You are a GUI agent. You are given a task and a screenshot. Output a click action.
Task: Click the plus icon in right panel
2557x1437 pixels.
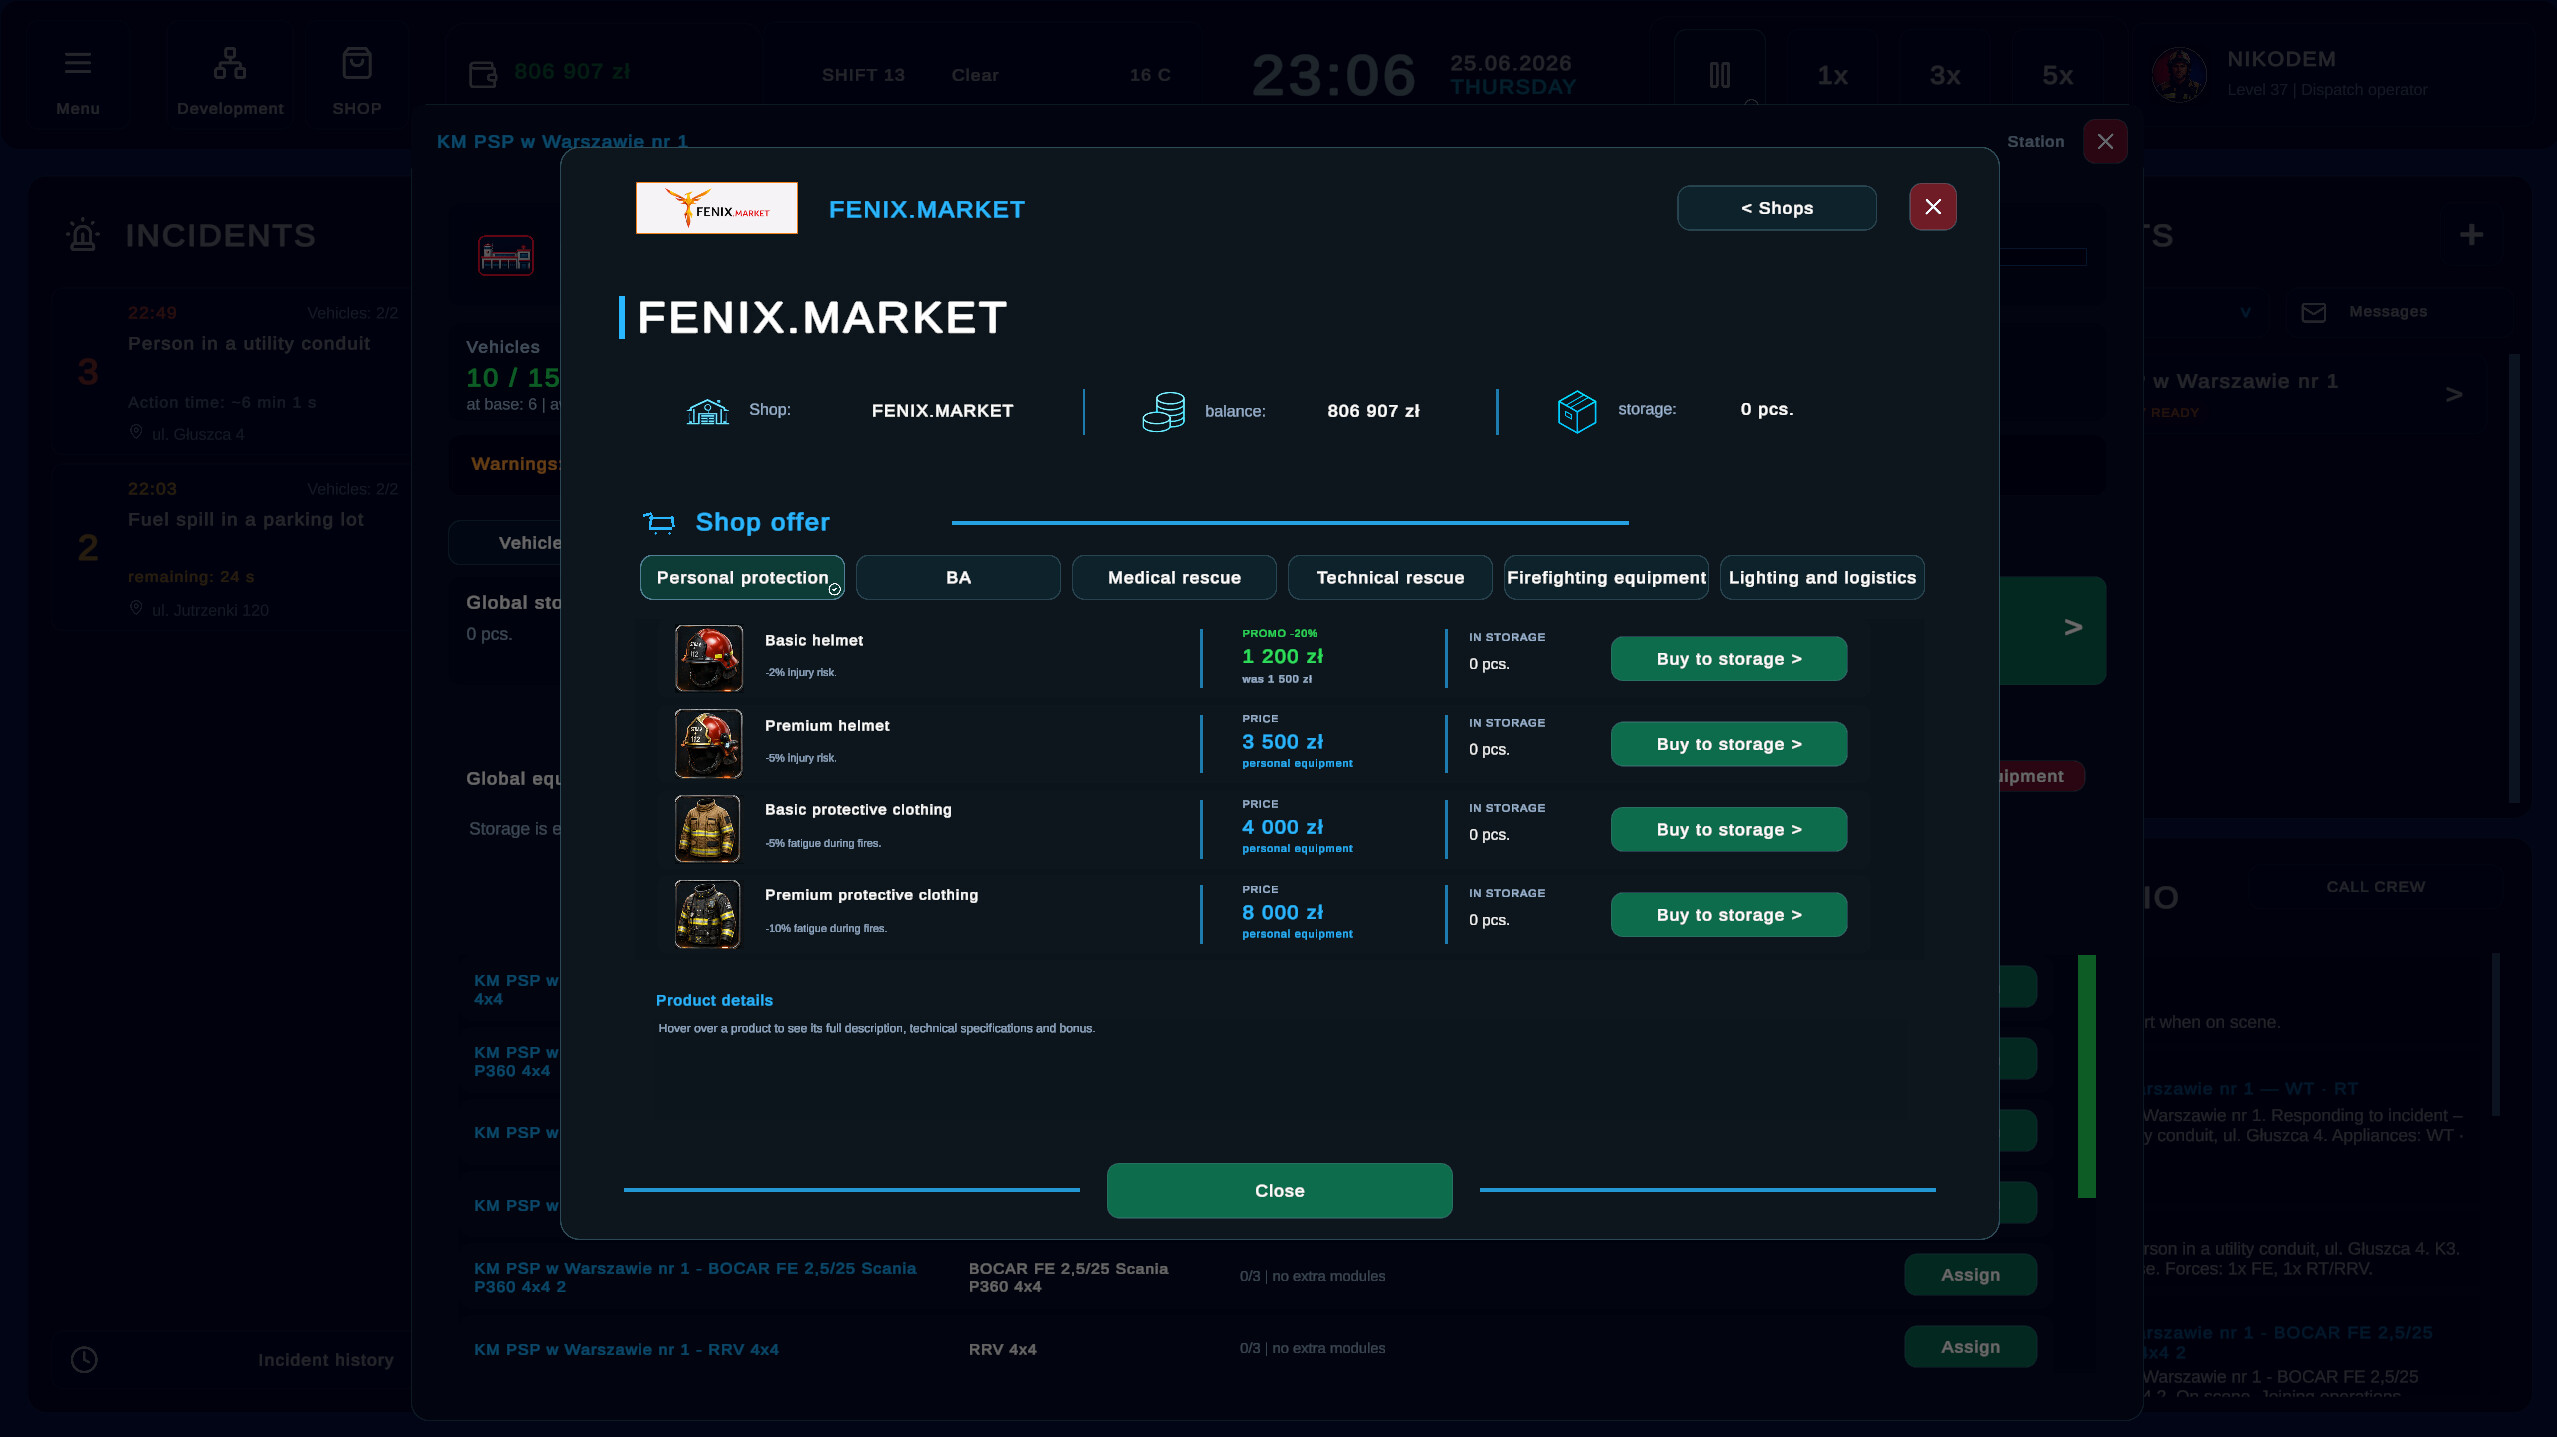point(2471,235)
